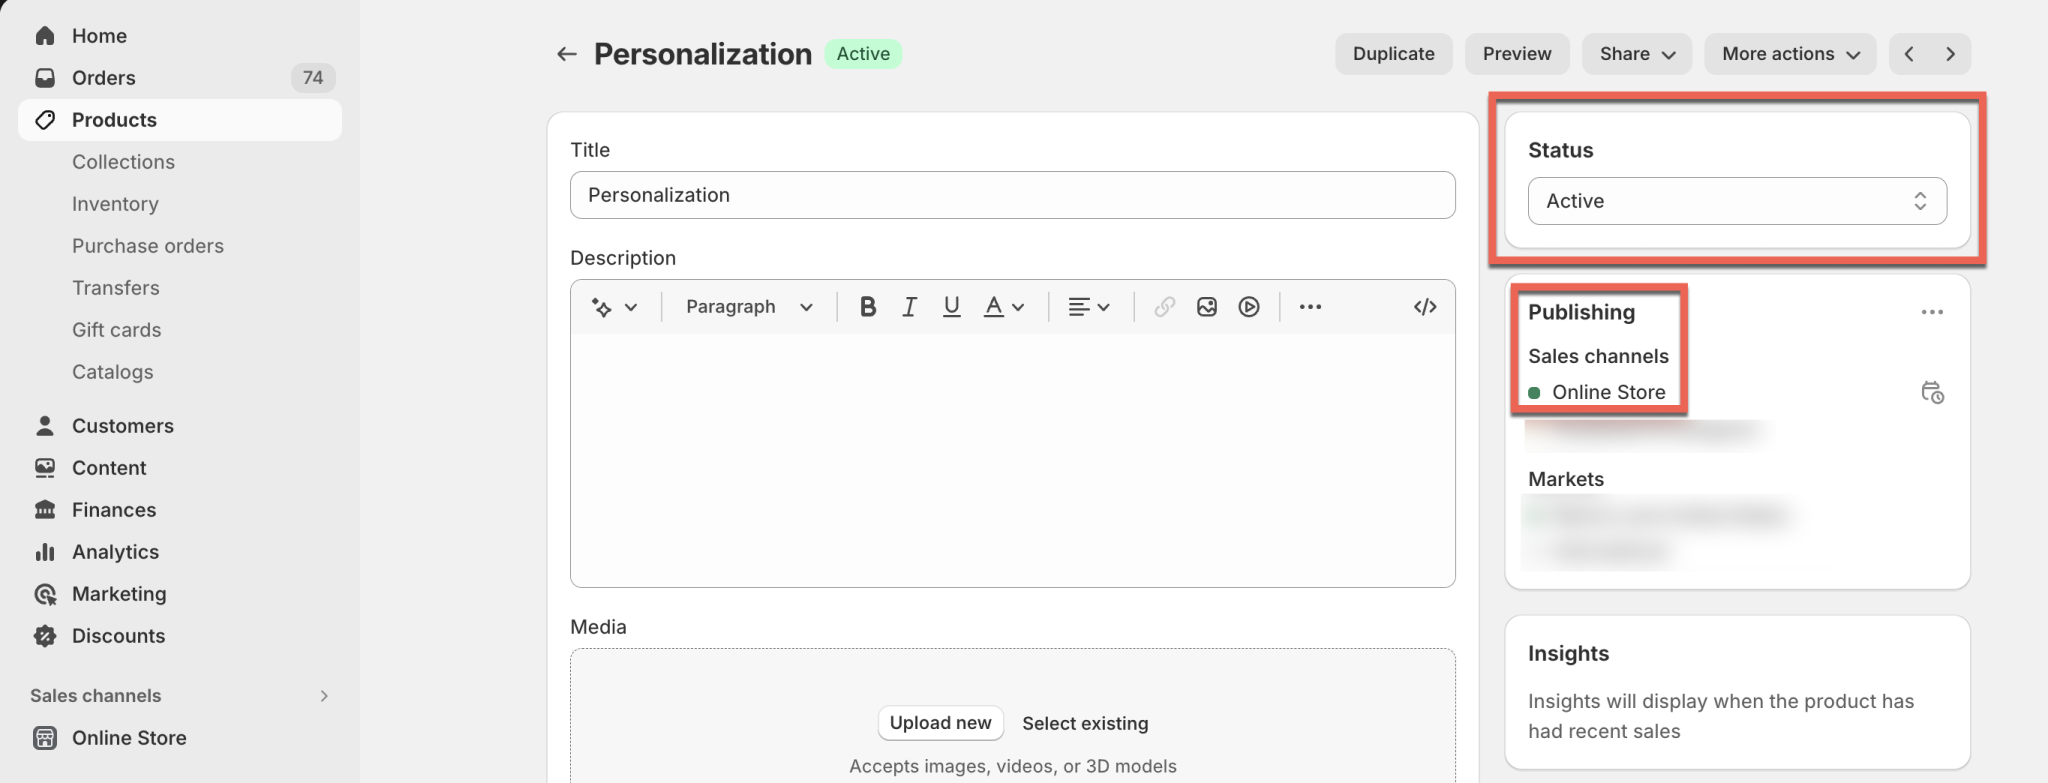Insert a link in the description
Screen dimensions: 2048x783
coord(1164,307)
